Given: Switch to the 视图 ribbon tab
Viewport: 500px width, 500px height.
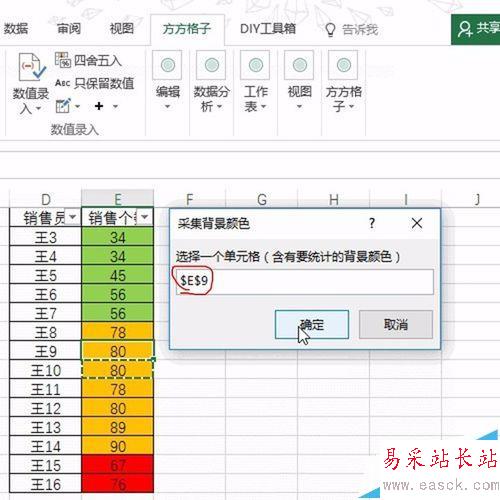Looking at the screenshot, I should coord(122,29).
